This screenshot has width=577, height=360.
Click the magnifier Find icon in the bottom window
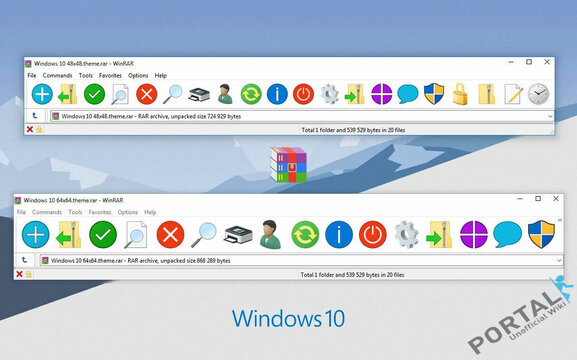[203, 234]
